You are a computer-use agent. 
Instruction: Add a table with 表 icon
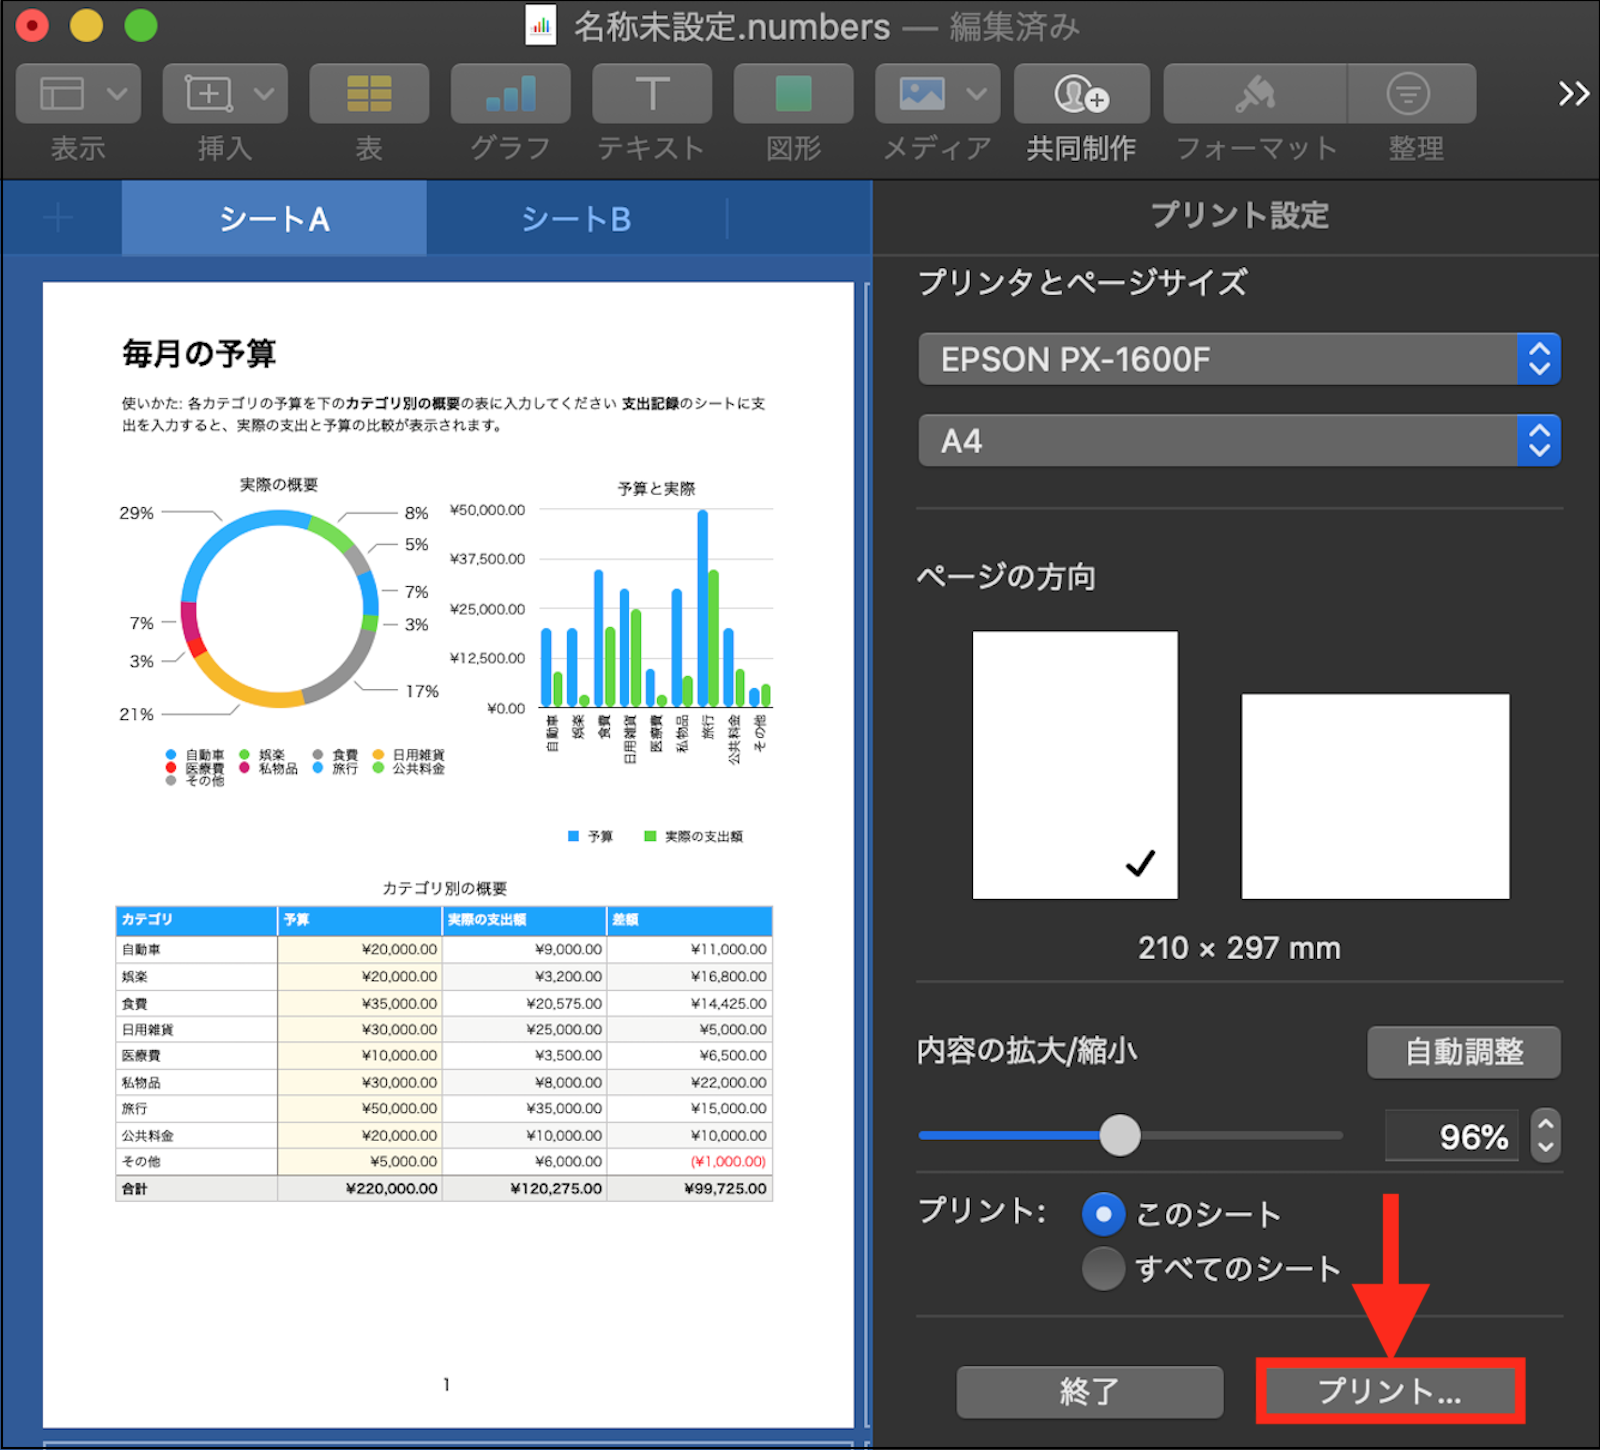(x=369, y=94)
